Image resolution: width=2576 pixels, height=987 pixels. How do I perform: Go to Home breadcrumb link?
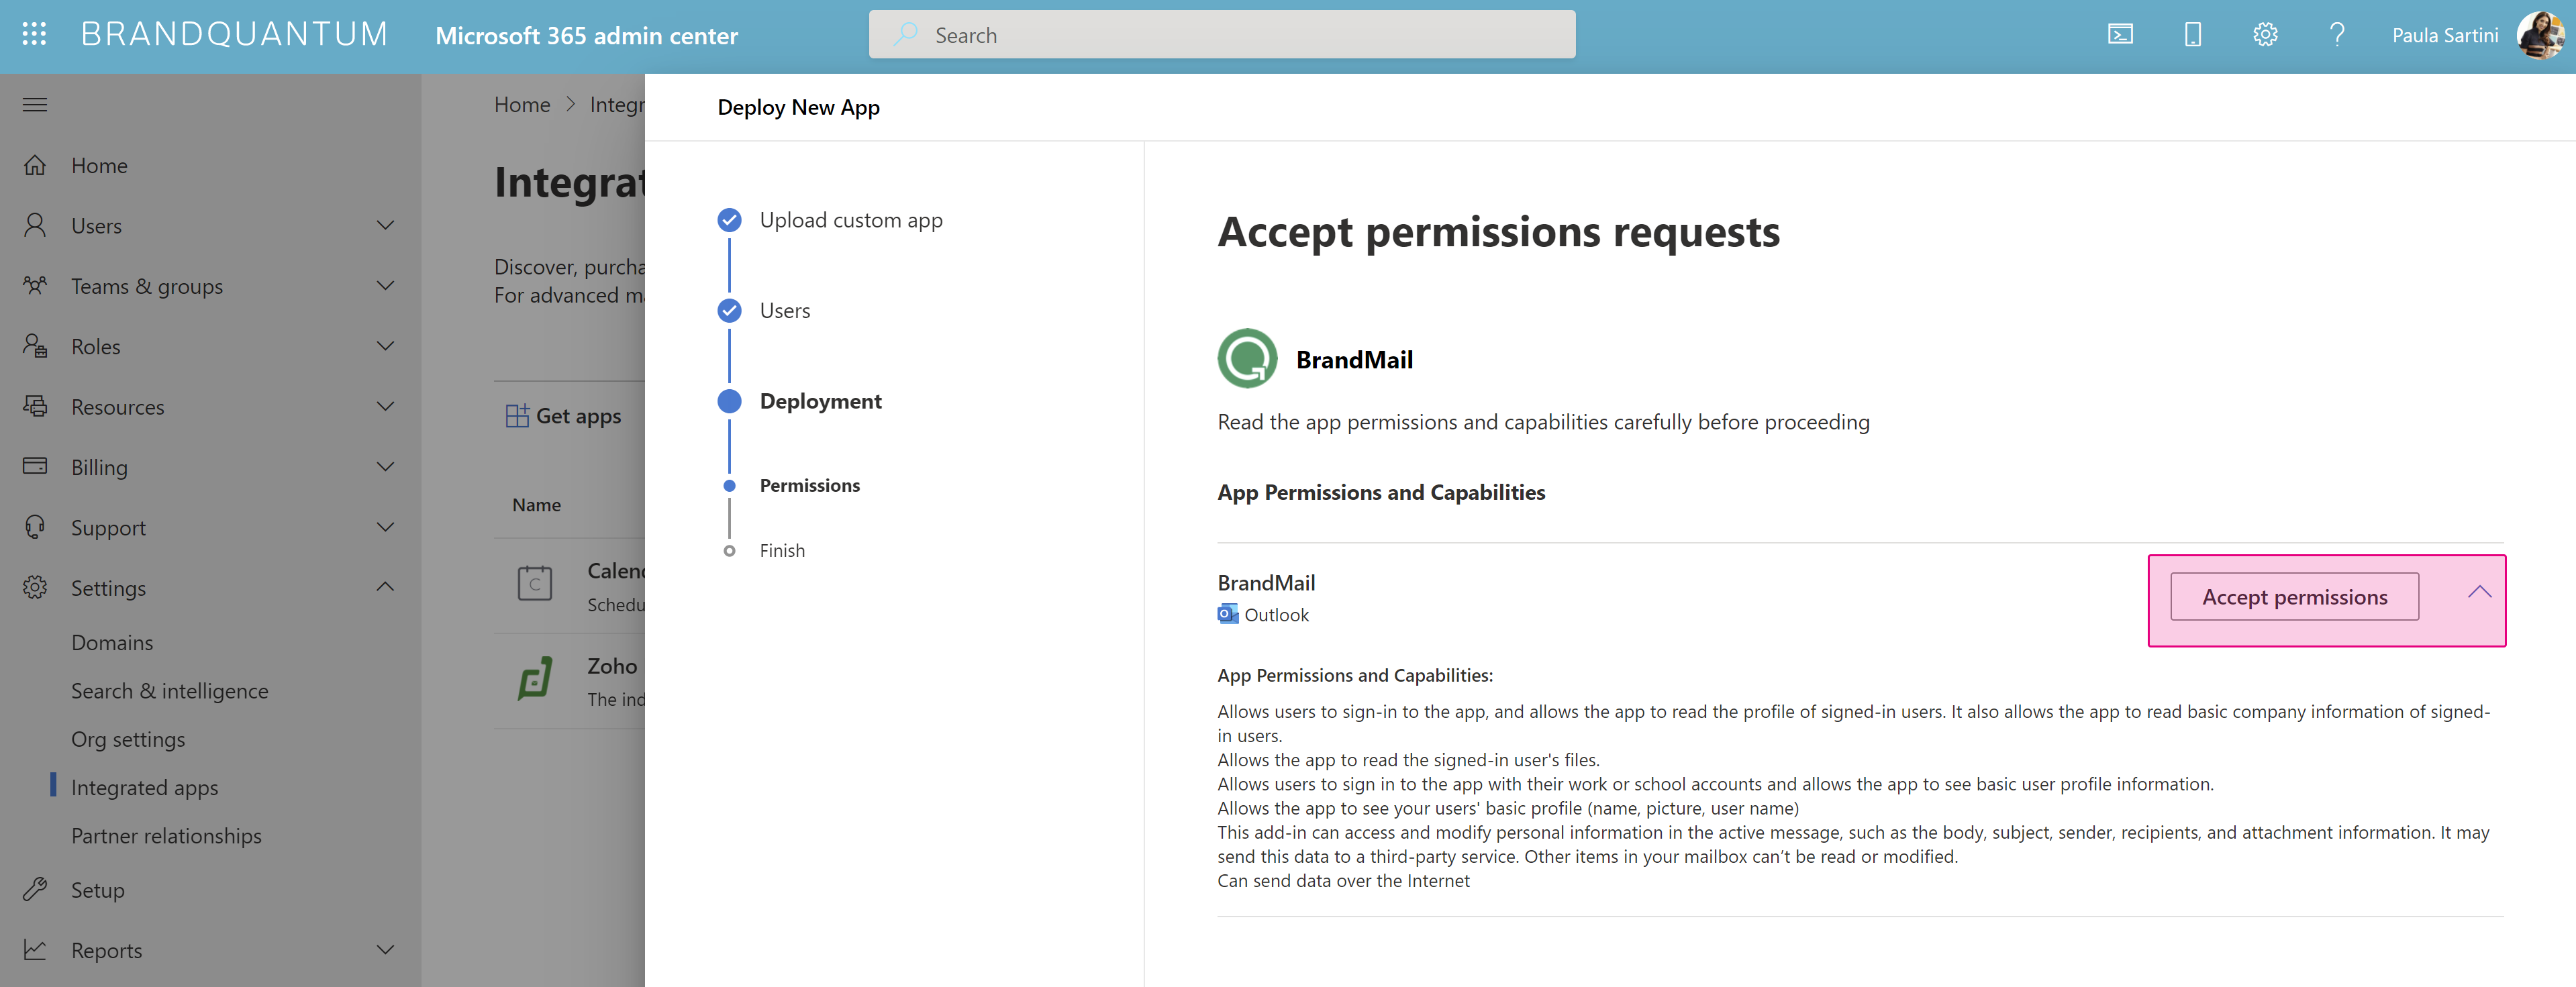click(x=522, y=105)
